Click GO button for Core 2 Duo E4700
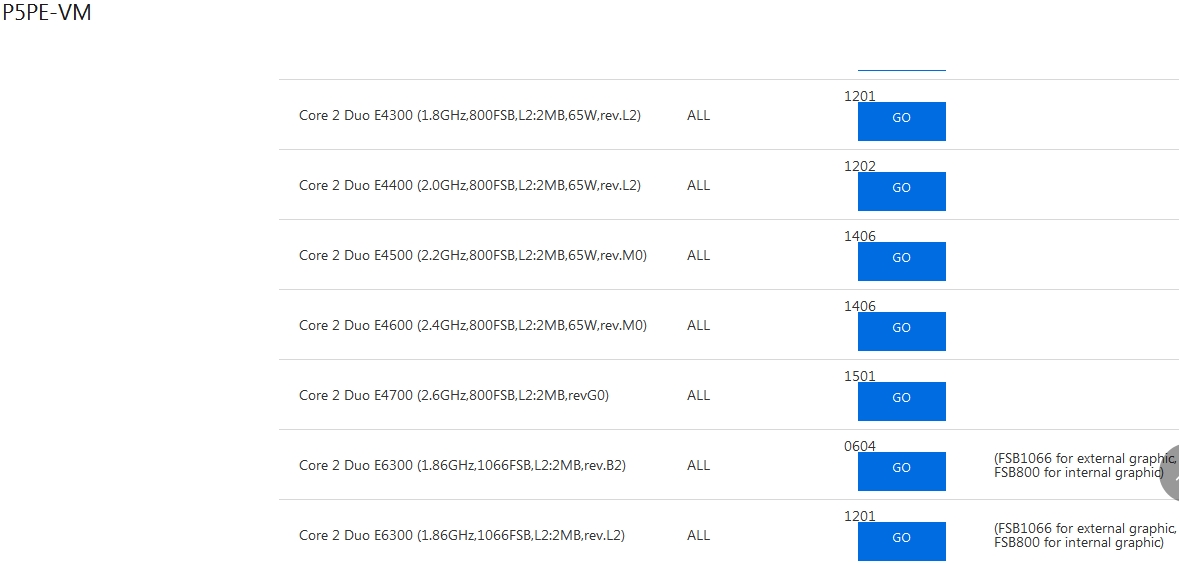The image size is (1179, 563). coord(902,401)
